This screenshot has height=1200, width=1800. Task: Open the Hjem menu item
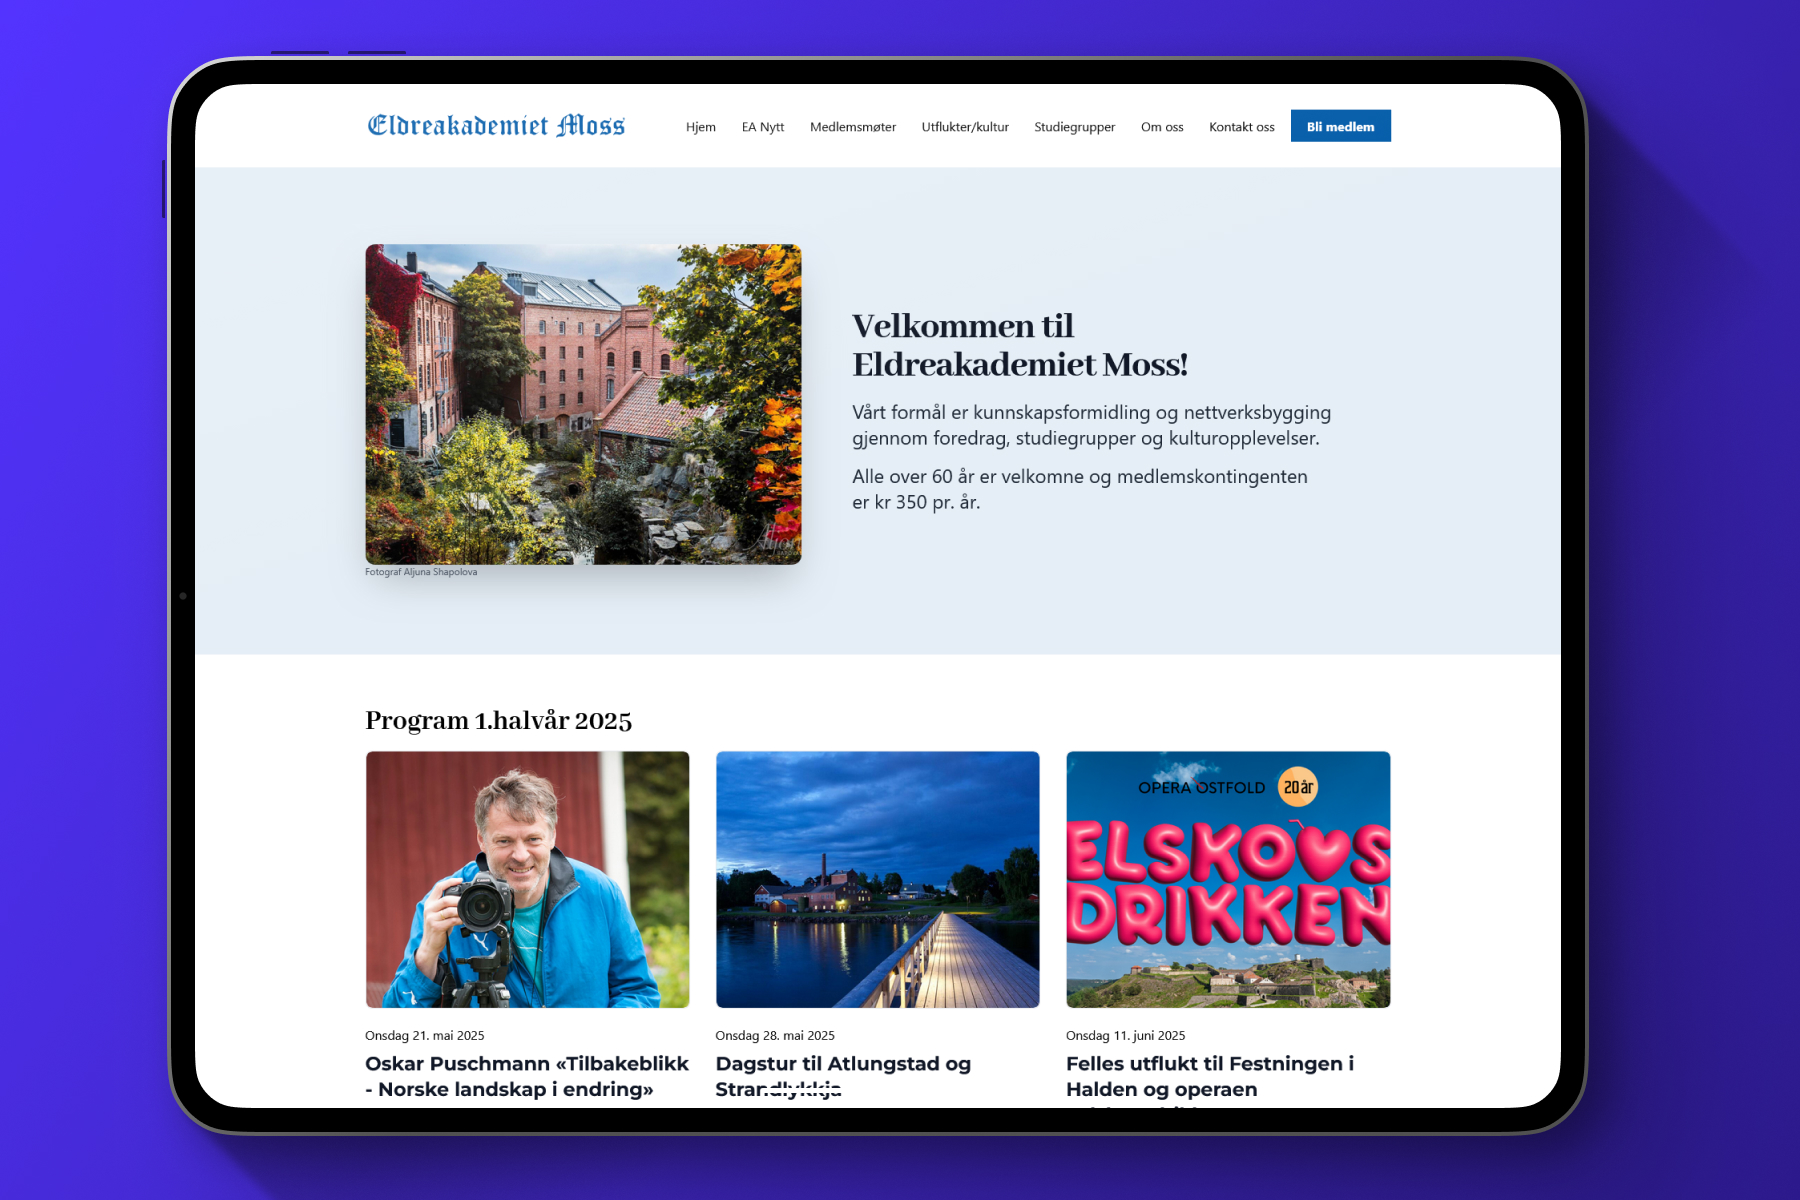(x=701, y=127)
